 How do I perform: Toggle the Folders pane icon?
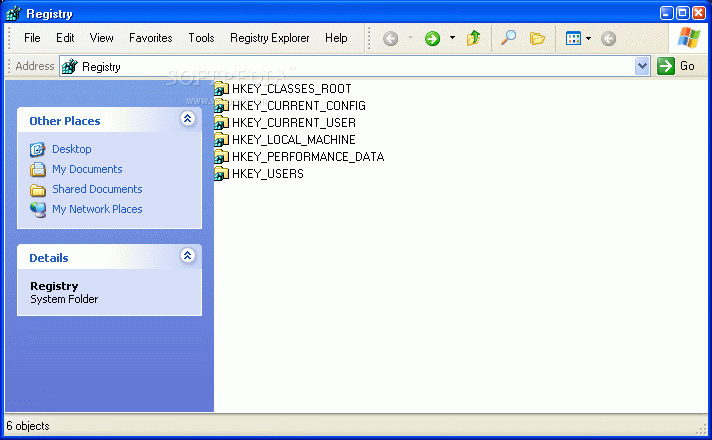[537, 38]
